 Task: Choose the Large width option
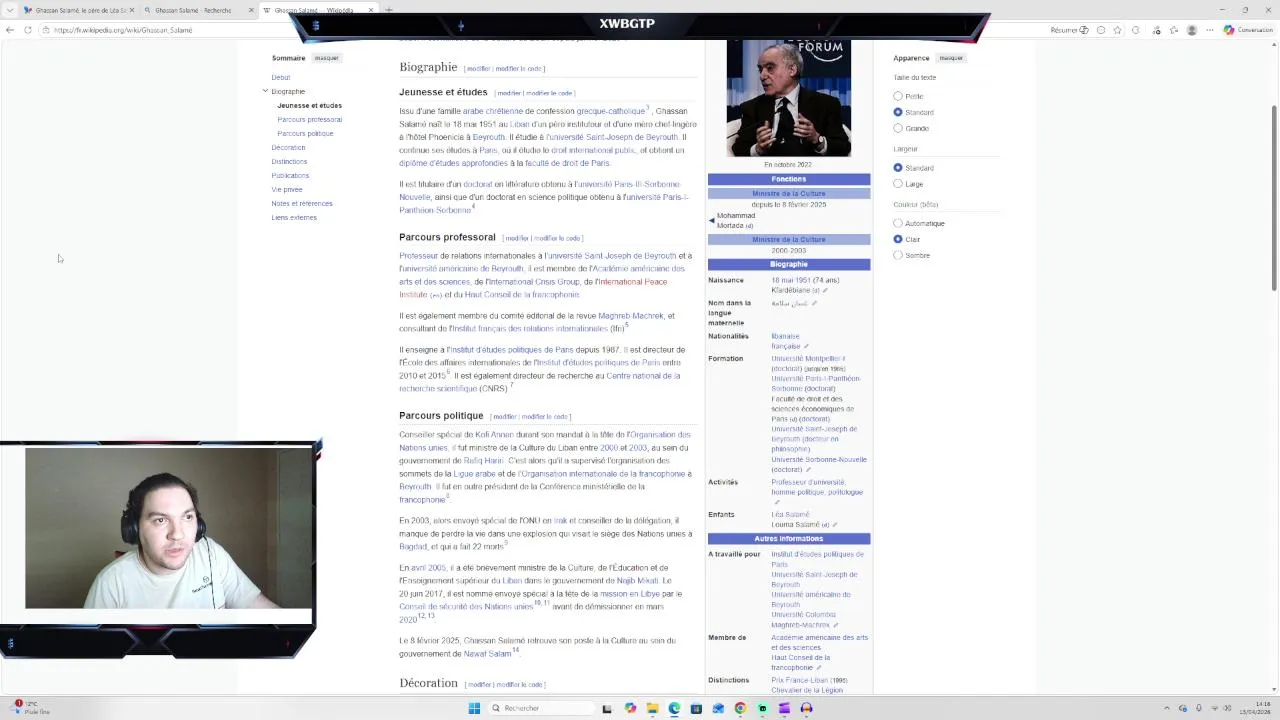[898, 184]
